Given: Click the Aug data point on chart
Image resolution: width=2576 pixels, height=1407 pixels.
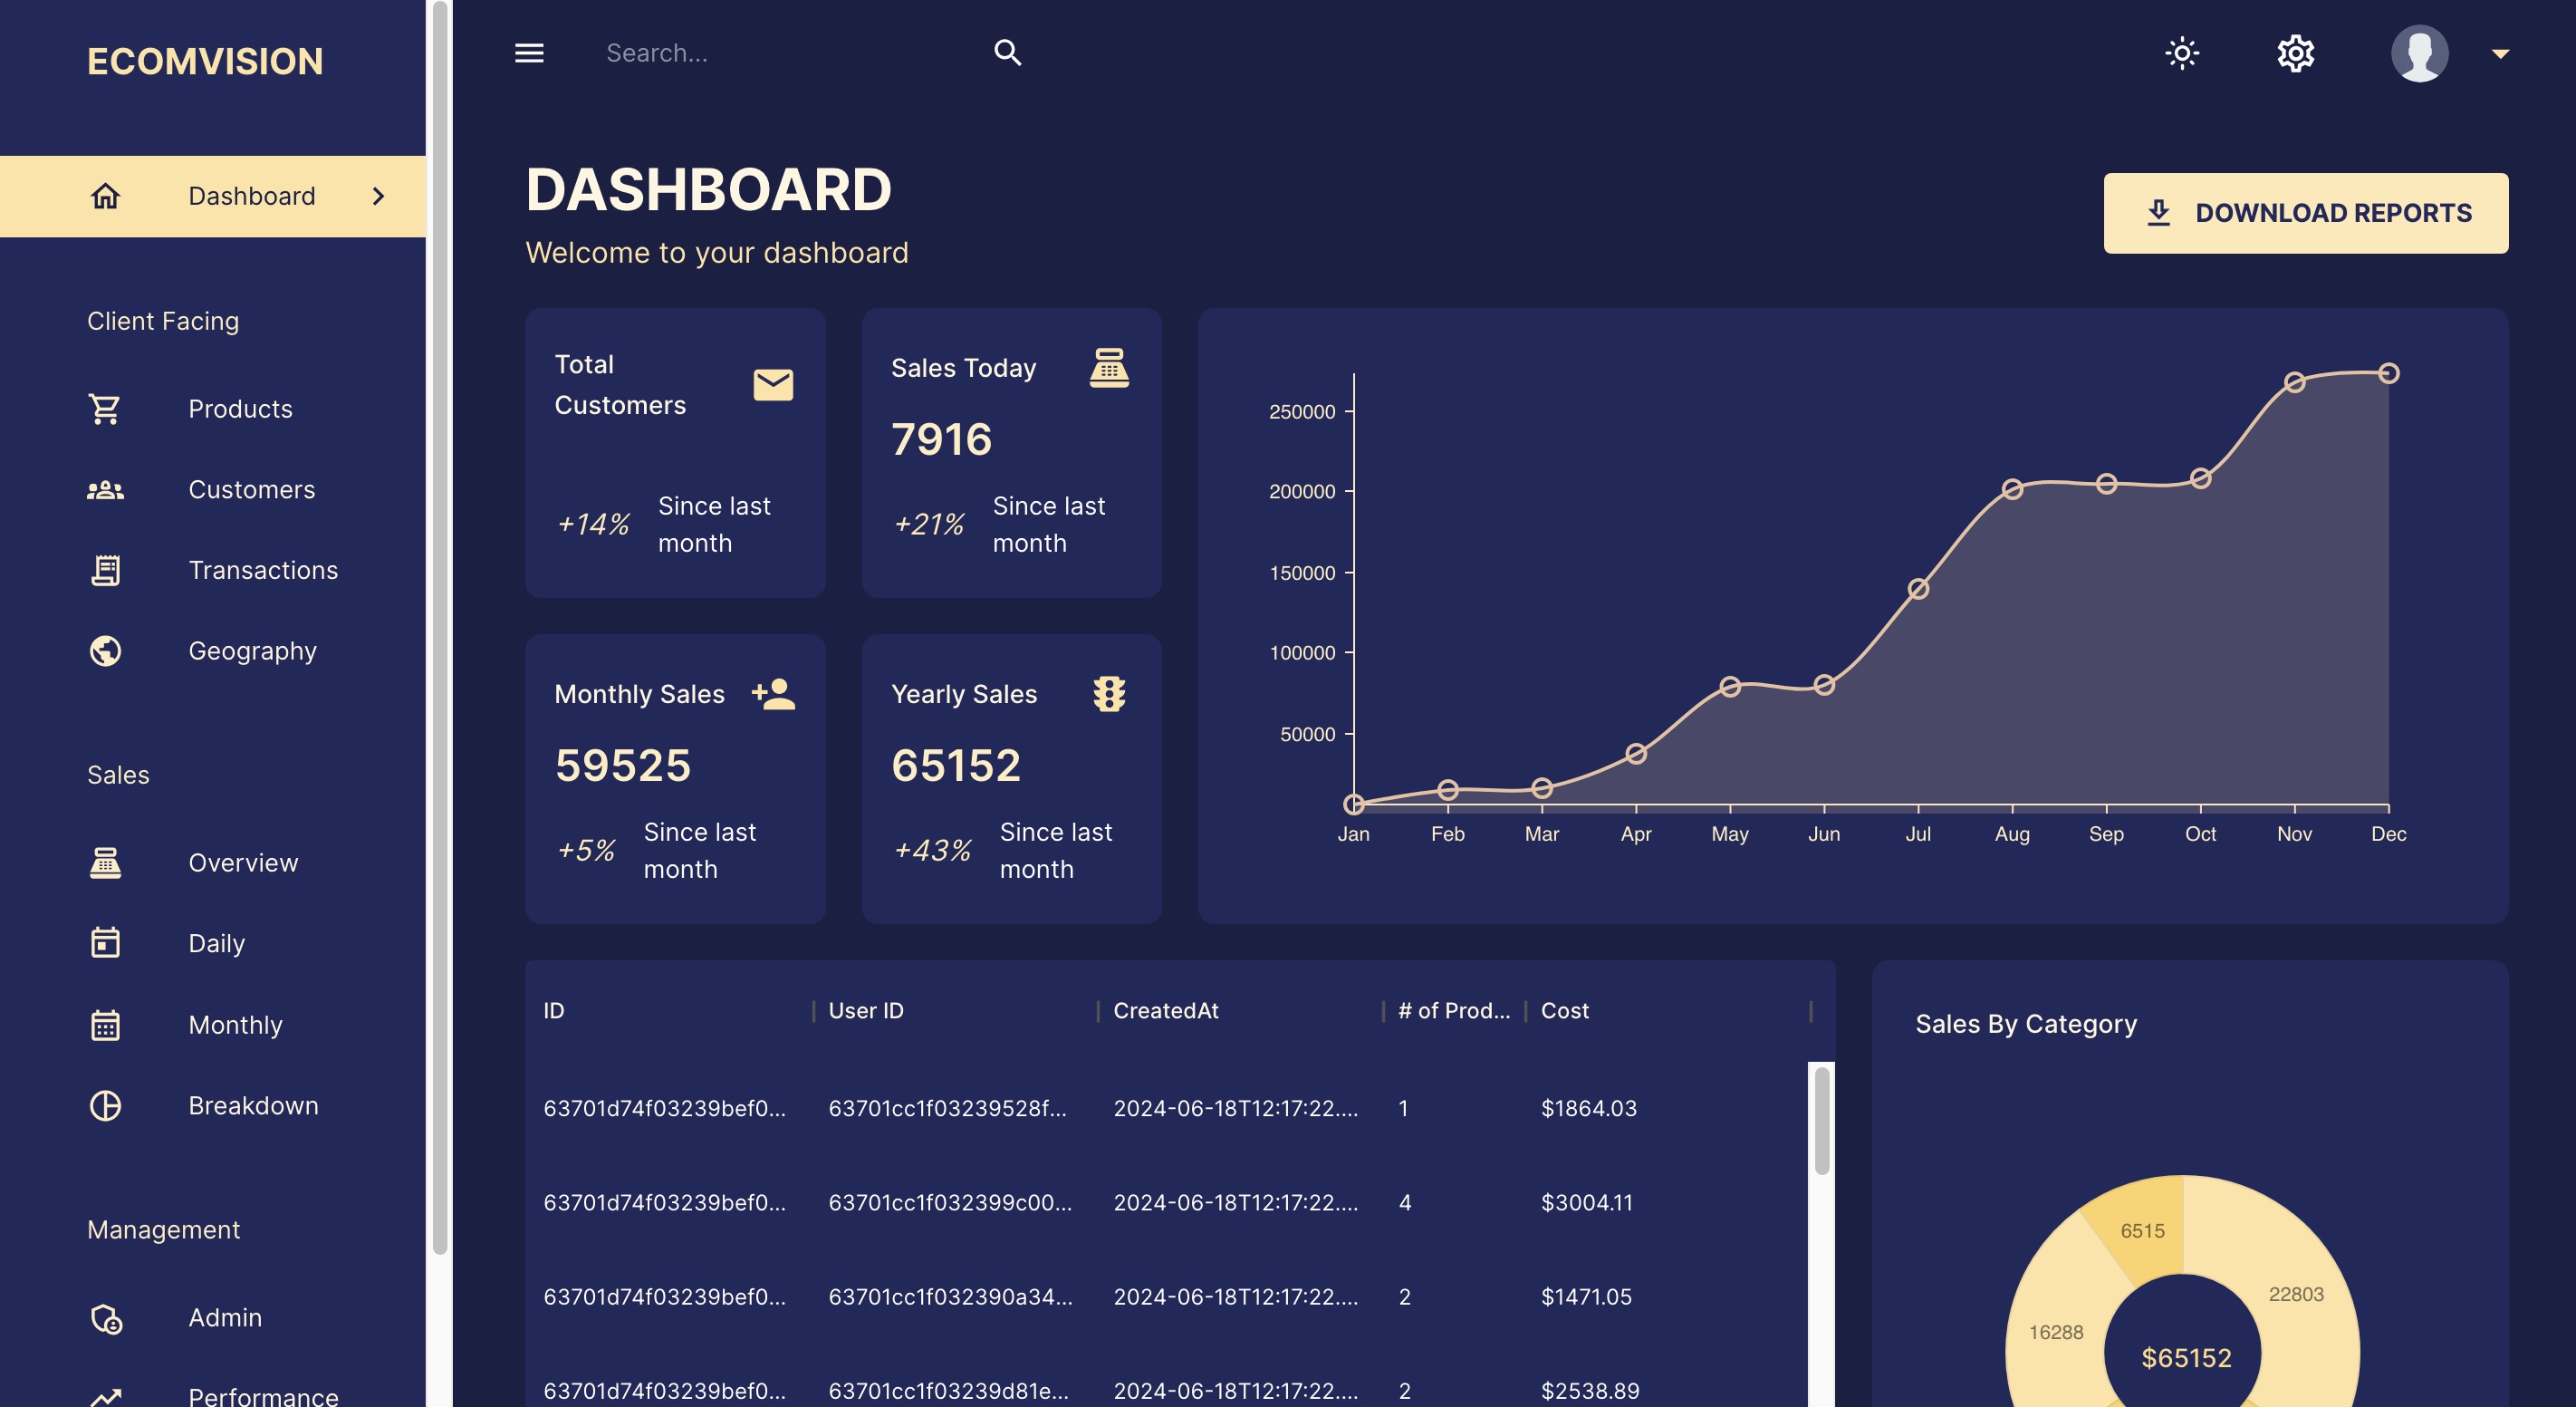Looking at the screenshot, I should [2012, 489].
